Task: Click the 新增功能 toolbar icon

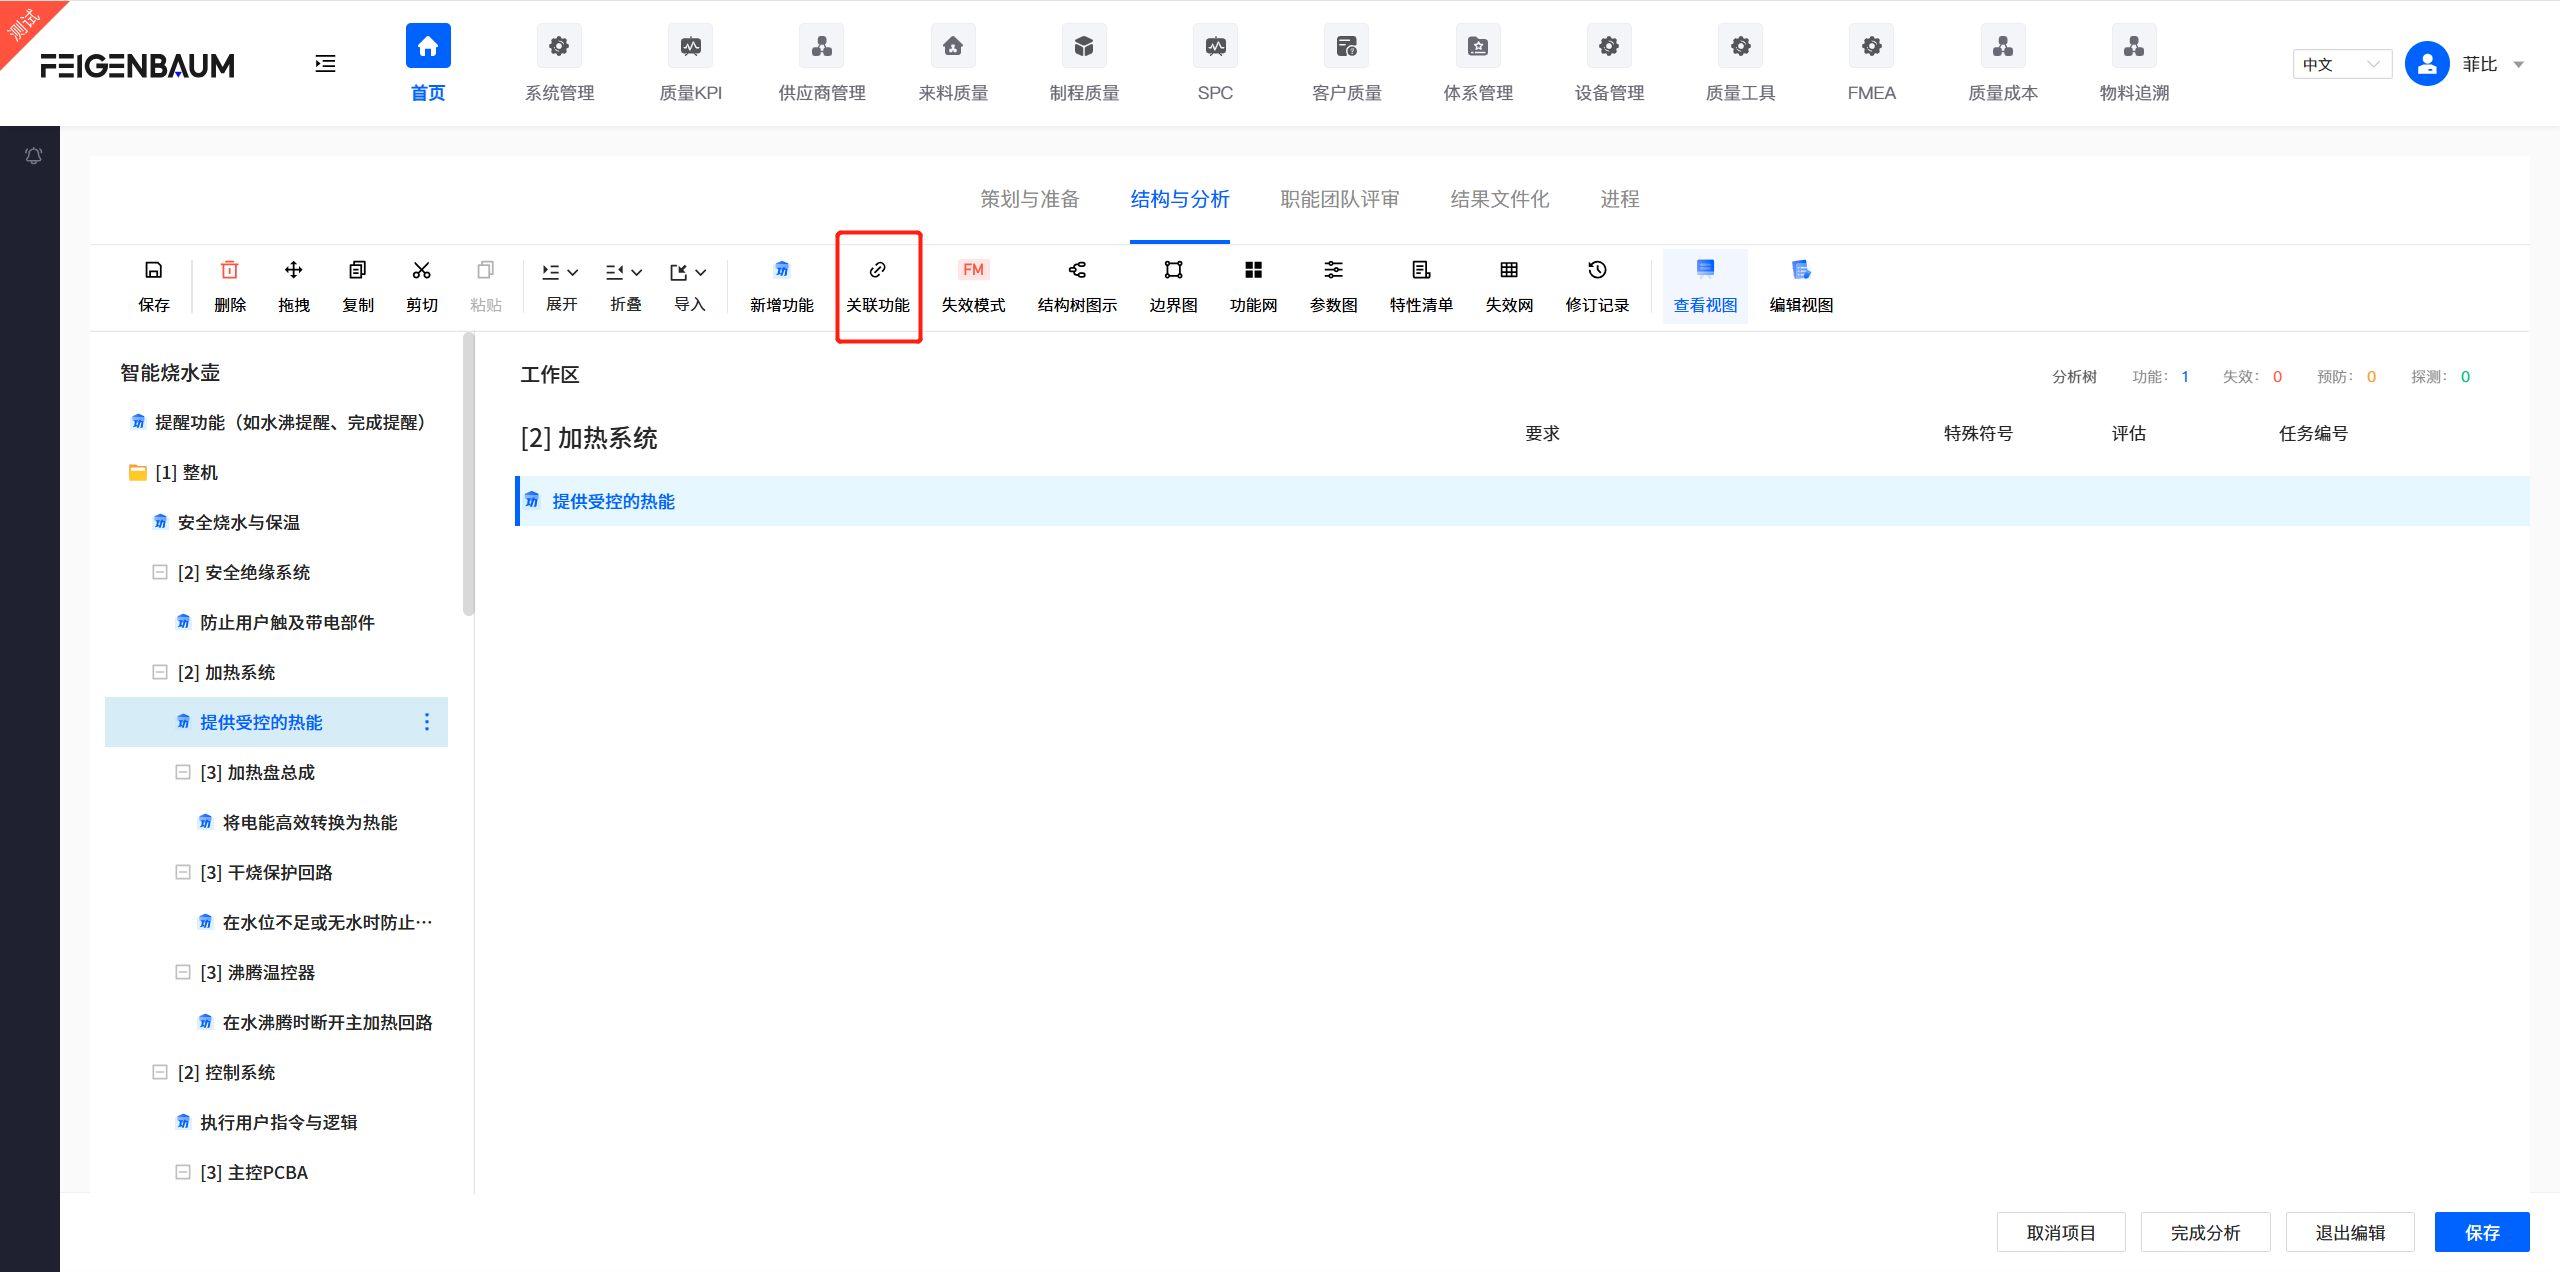Action: coord(781,270)
